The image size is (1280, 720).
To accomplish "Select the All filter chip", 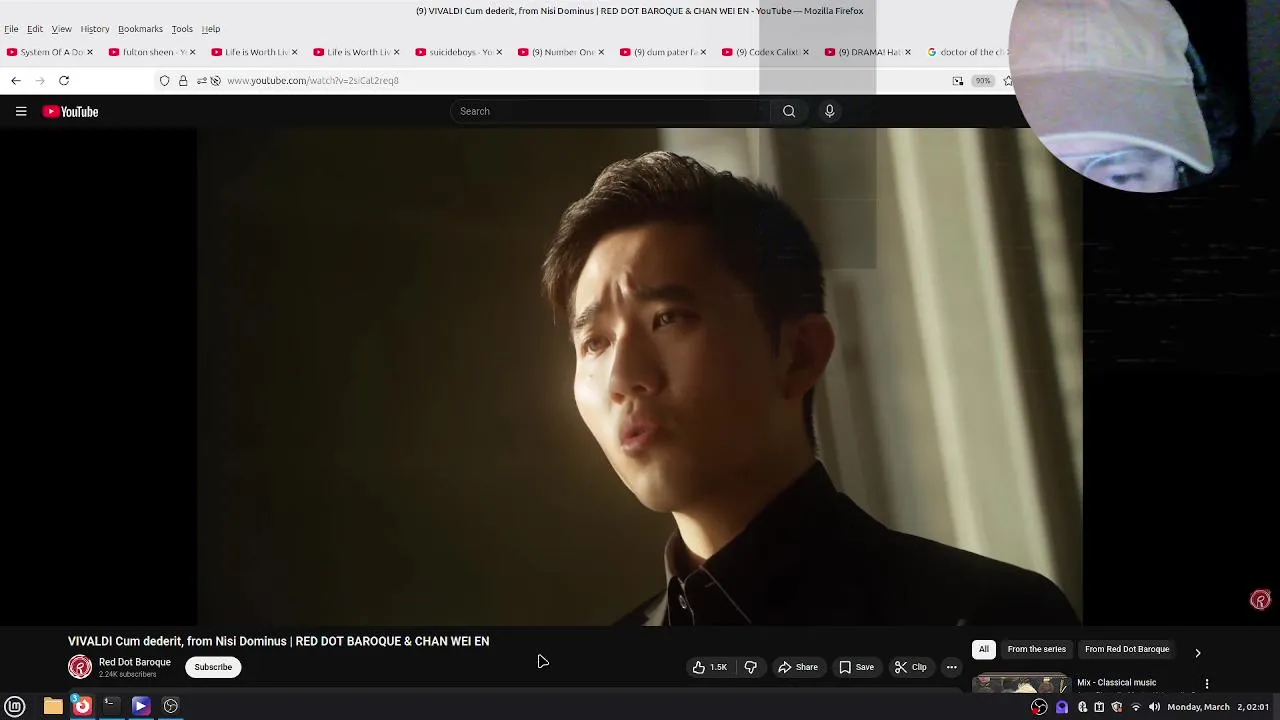I will (984, 649).
